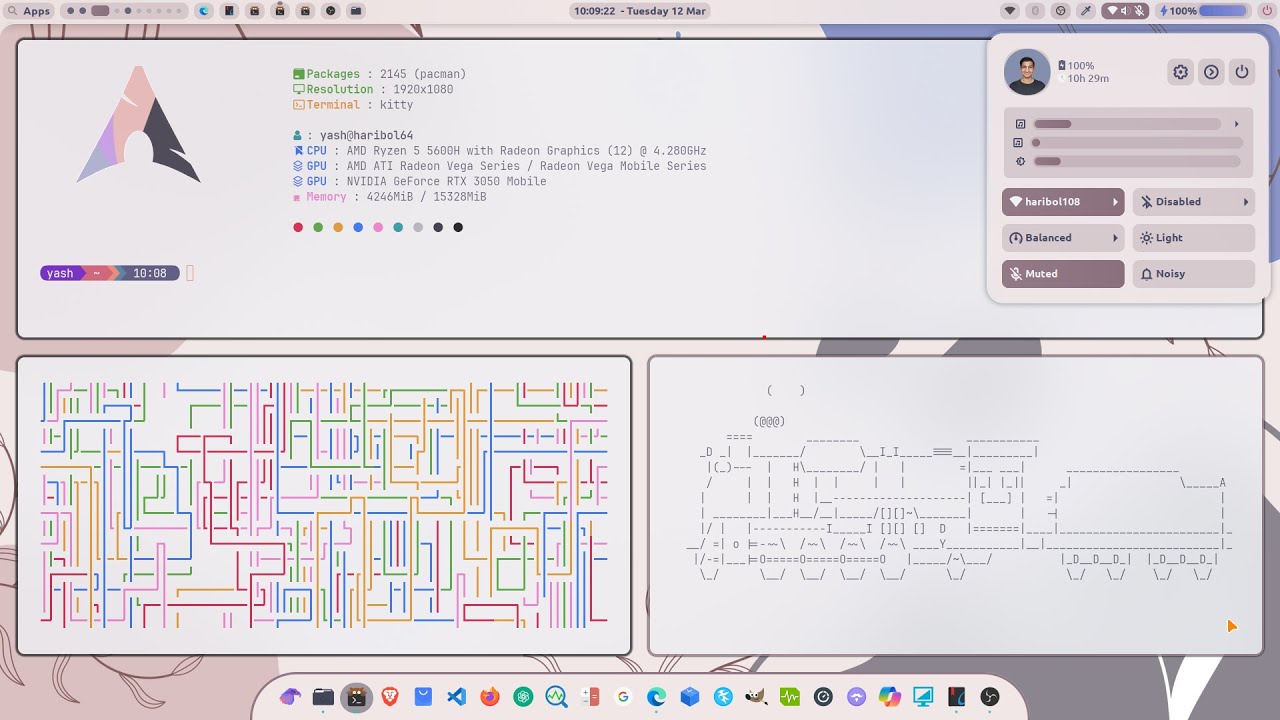Launch GIMP from the dock
This screenshot has height=720, width=1280.
(756, 697)
